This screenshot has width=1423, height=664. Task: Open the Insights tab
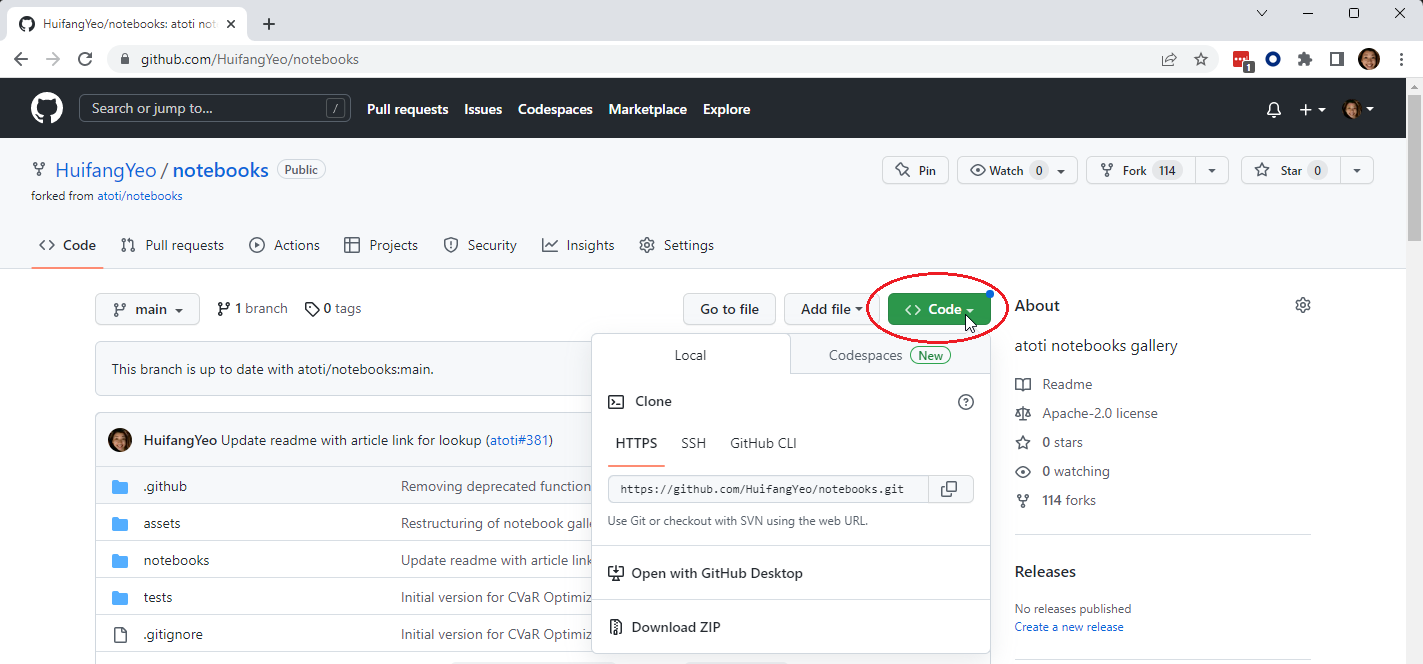(x=578, y=245)
